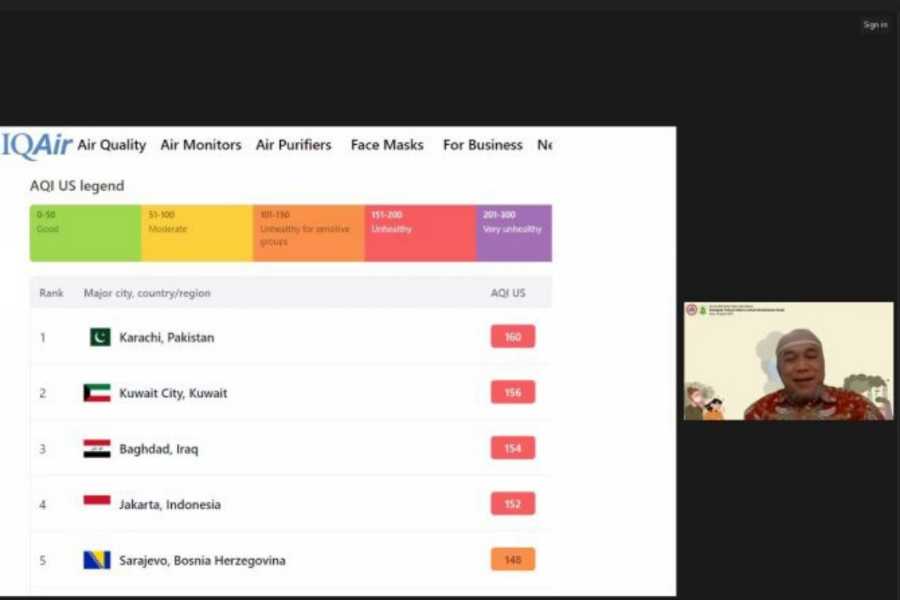Click the Kuwait City, Kuwait link
900x600 pixels.
tap(173, 393)
